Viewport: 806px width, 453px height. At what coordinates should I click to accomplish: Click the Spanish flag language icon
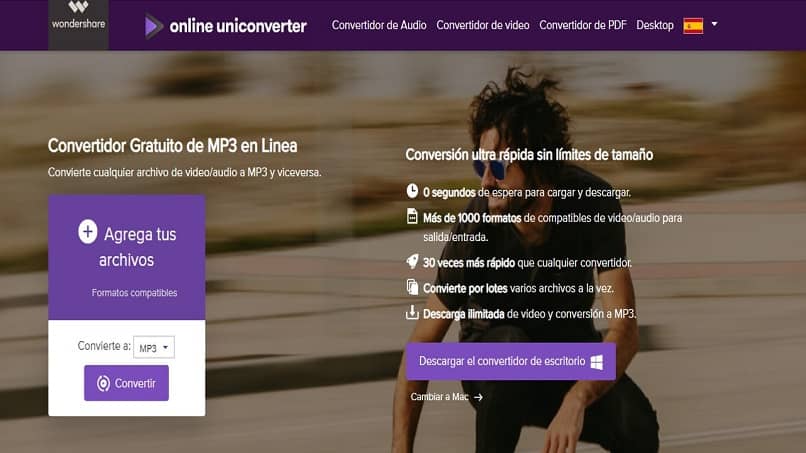(693, 26)
